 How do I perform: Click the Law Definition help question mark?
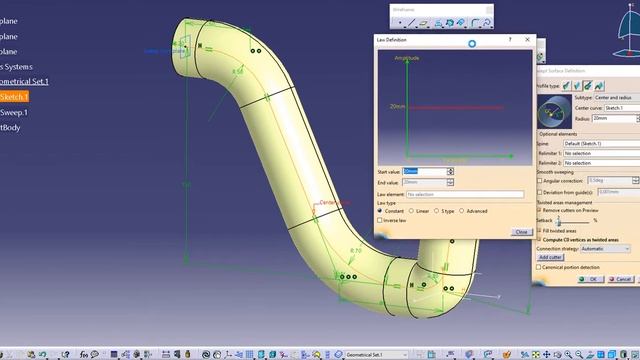coord(510,40)
